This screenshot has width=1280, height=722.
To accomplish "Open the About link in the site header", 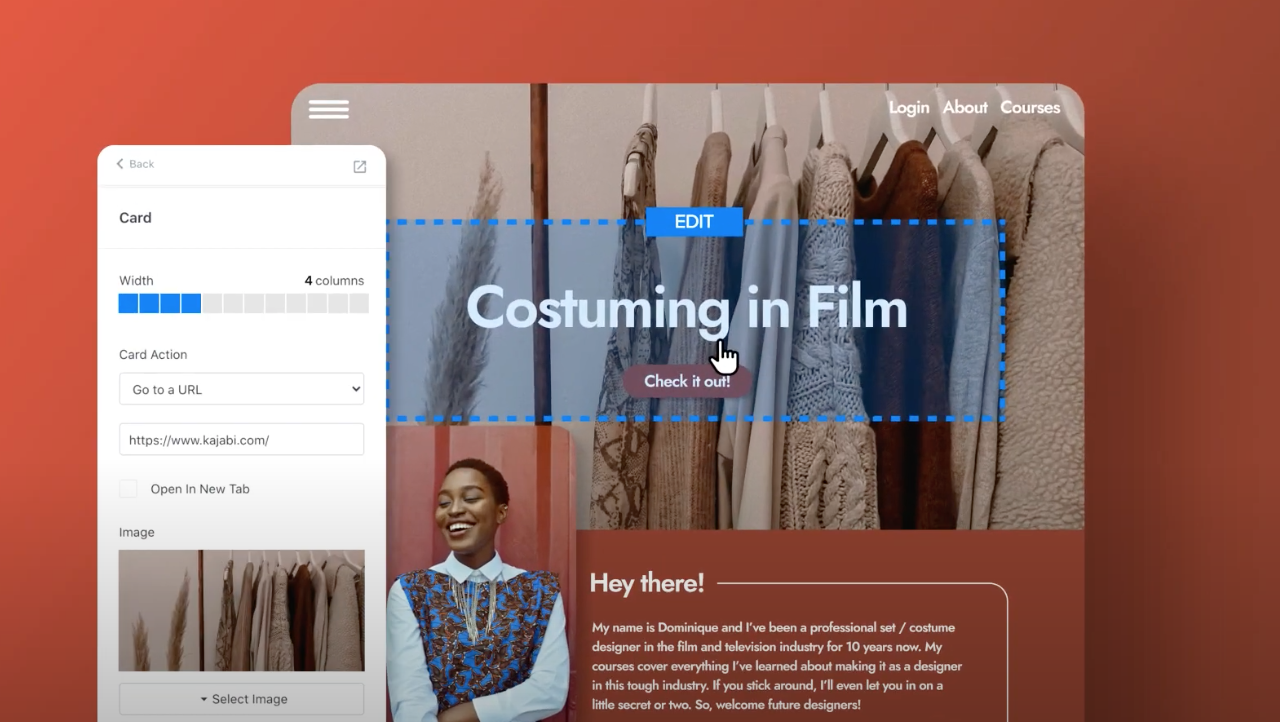I will (965, 107).
